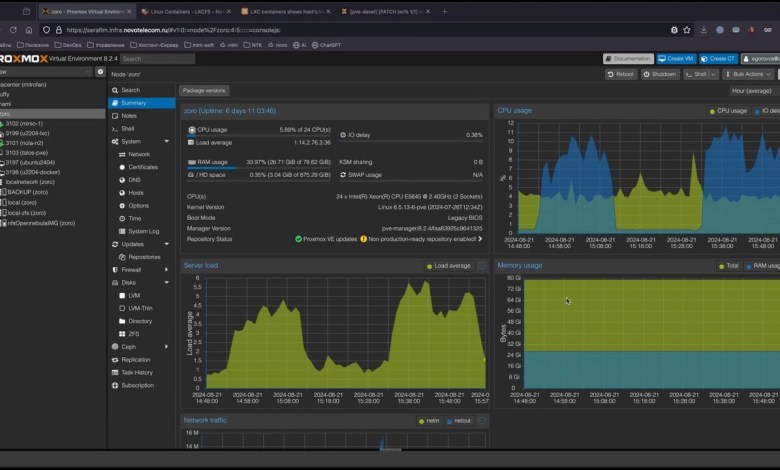Image resolution: width=780 pixels, height=470 pixels.
Task: Click the Options gear icon
Action: [122, 206]
